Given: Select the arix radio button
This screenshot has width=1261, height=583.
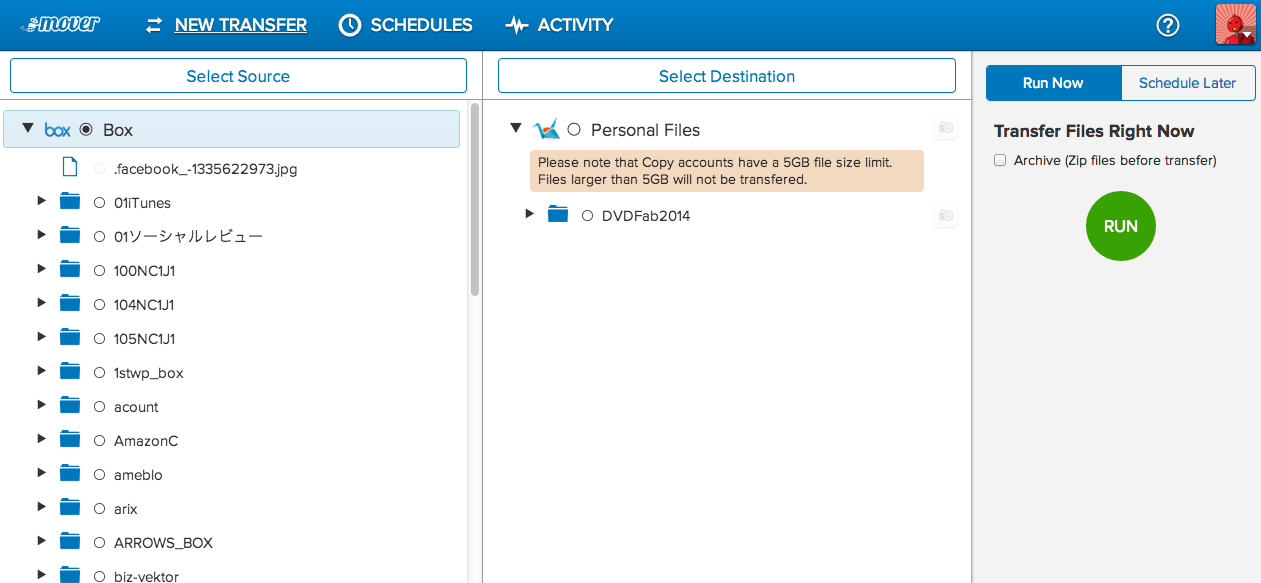Looking at the screenshot, I should (x=99, y=509).
